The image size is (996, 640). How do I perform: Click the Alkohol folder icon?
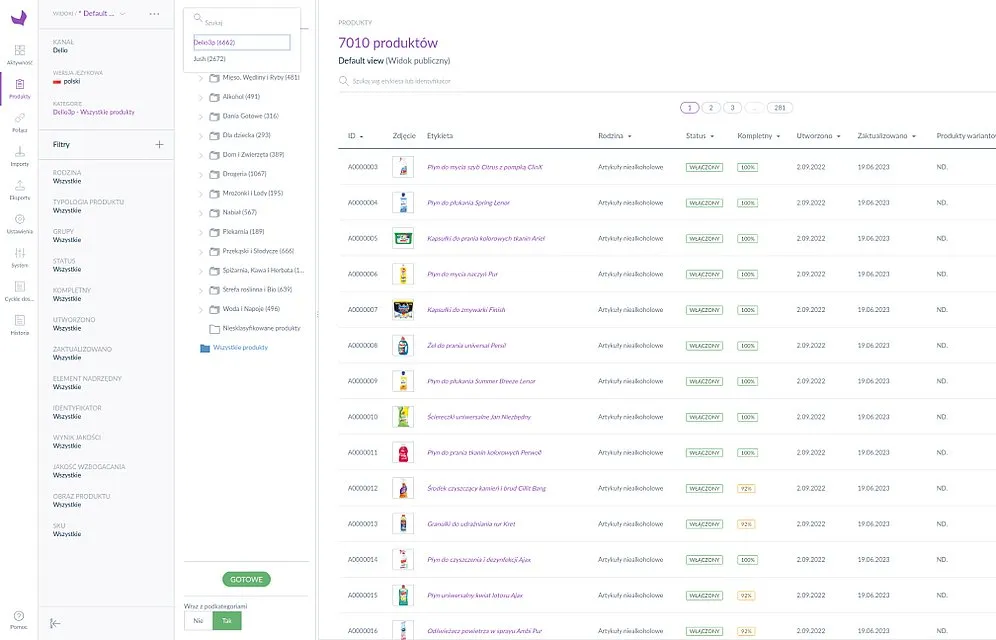[x=215, y=97]
